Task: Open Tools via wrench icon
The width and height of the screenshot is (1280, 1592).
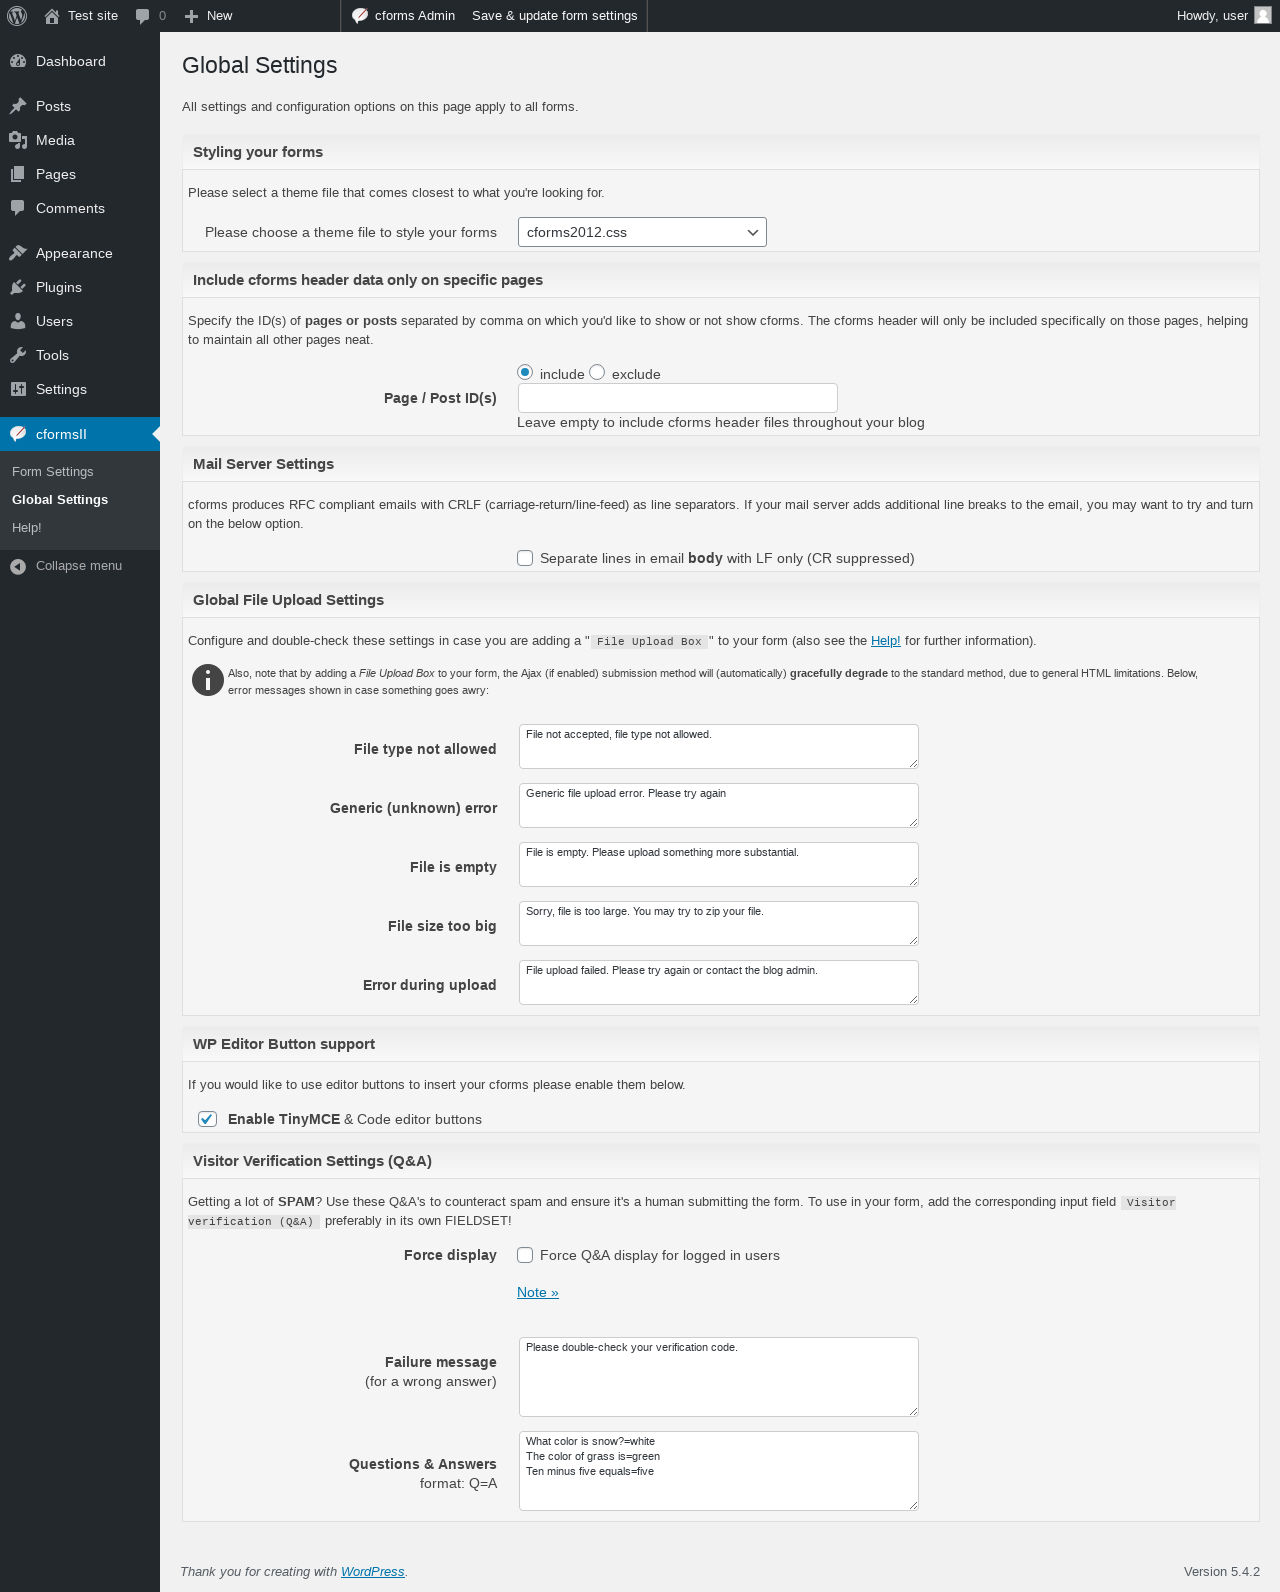Action: click(x=18, y=355)
